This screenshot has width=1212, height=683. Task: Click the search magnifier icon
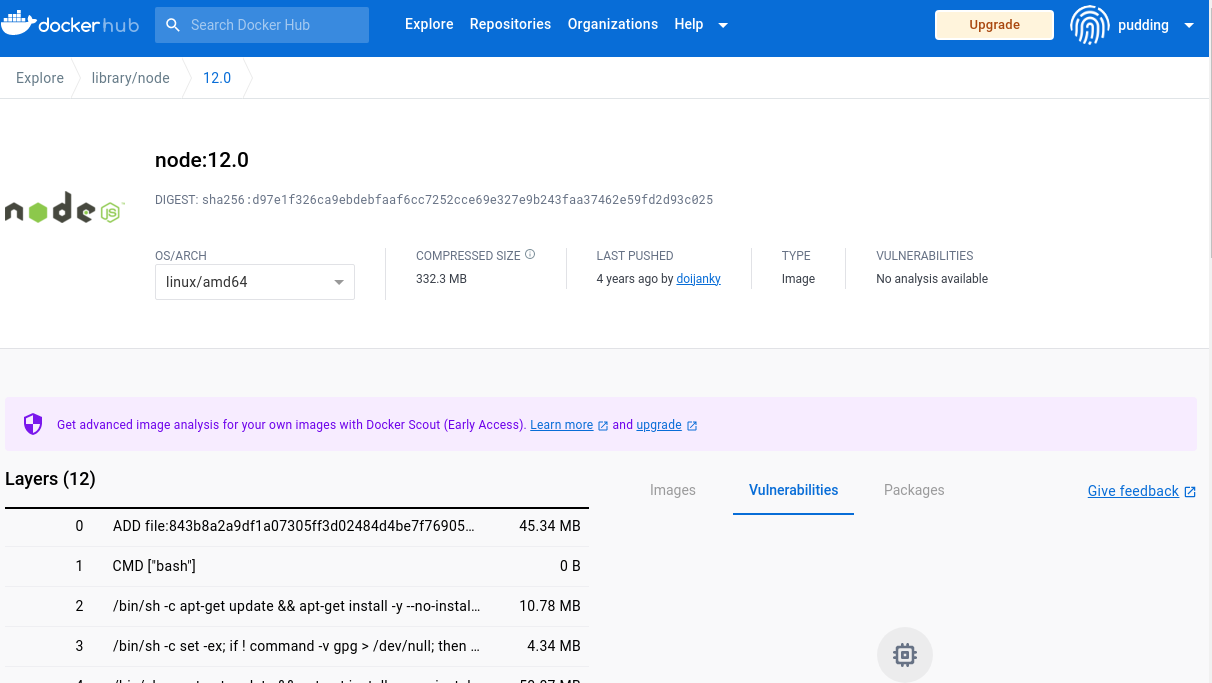click(x=173, y=25)
